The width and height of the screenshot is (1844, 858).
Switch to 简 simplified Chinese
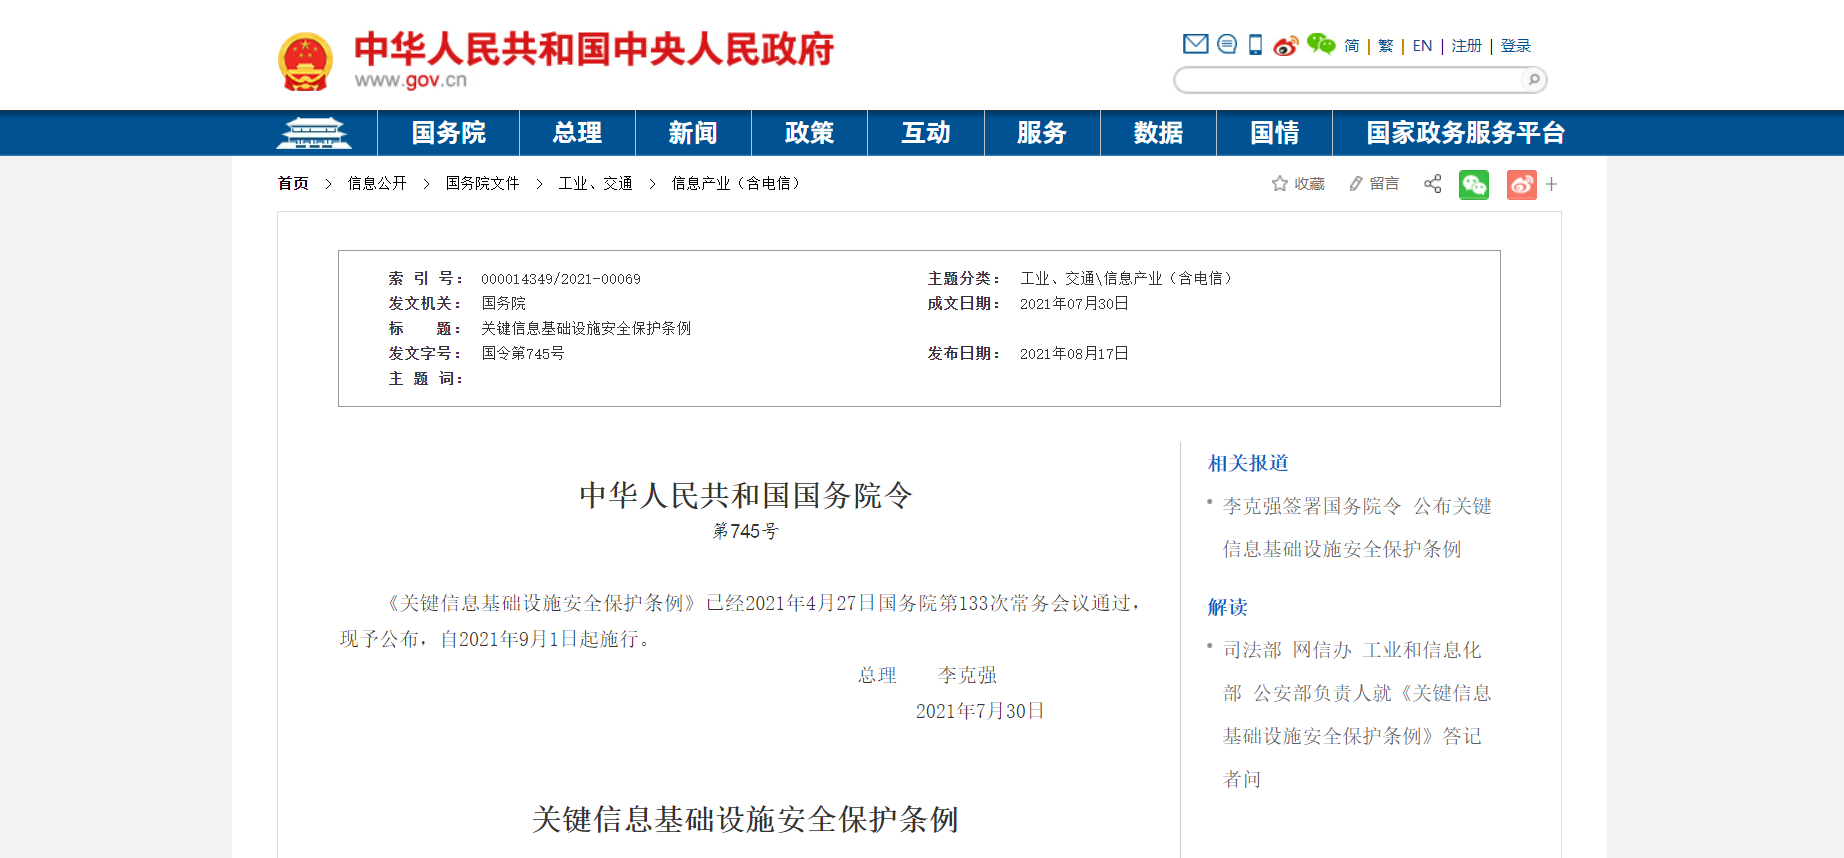1352,46
